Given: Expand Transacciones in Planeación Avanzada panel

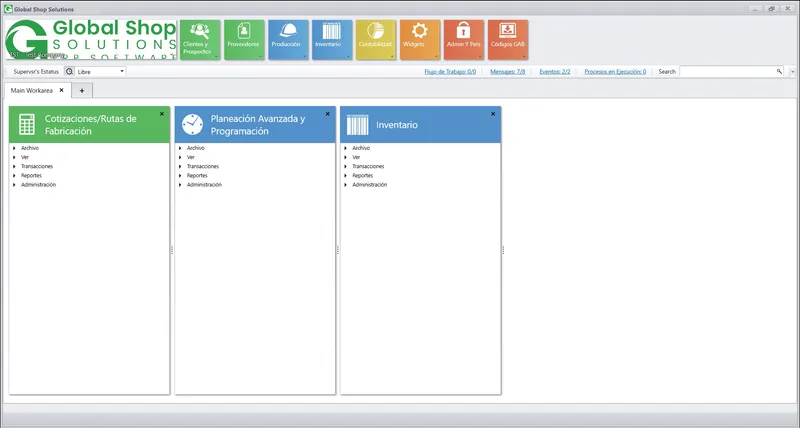Looking at the screenshot, I should click(x=180, y=166).
